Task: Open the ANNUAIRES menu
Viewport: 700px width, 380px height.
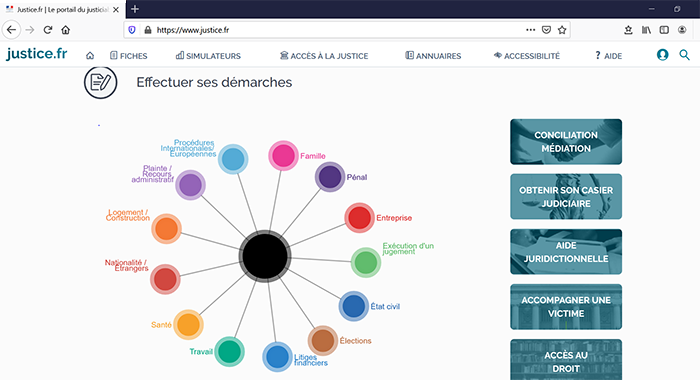Action: [433, 56]
